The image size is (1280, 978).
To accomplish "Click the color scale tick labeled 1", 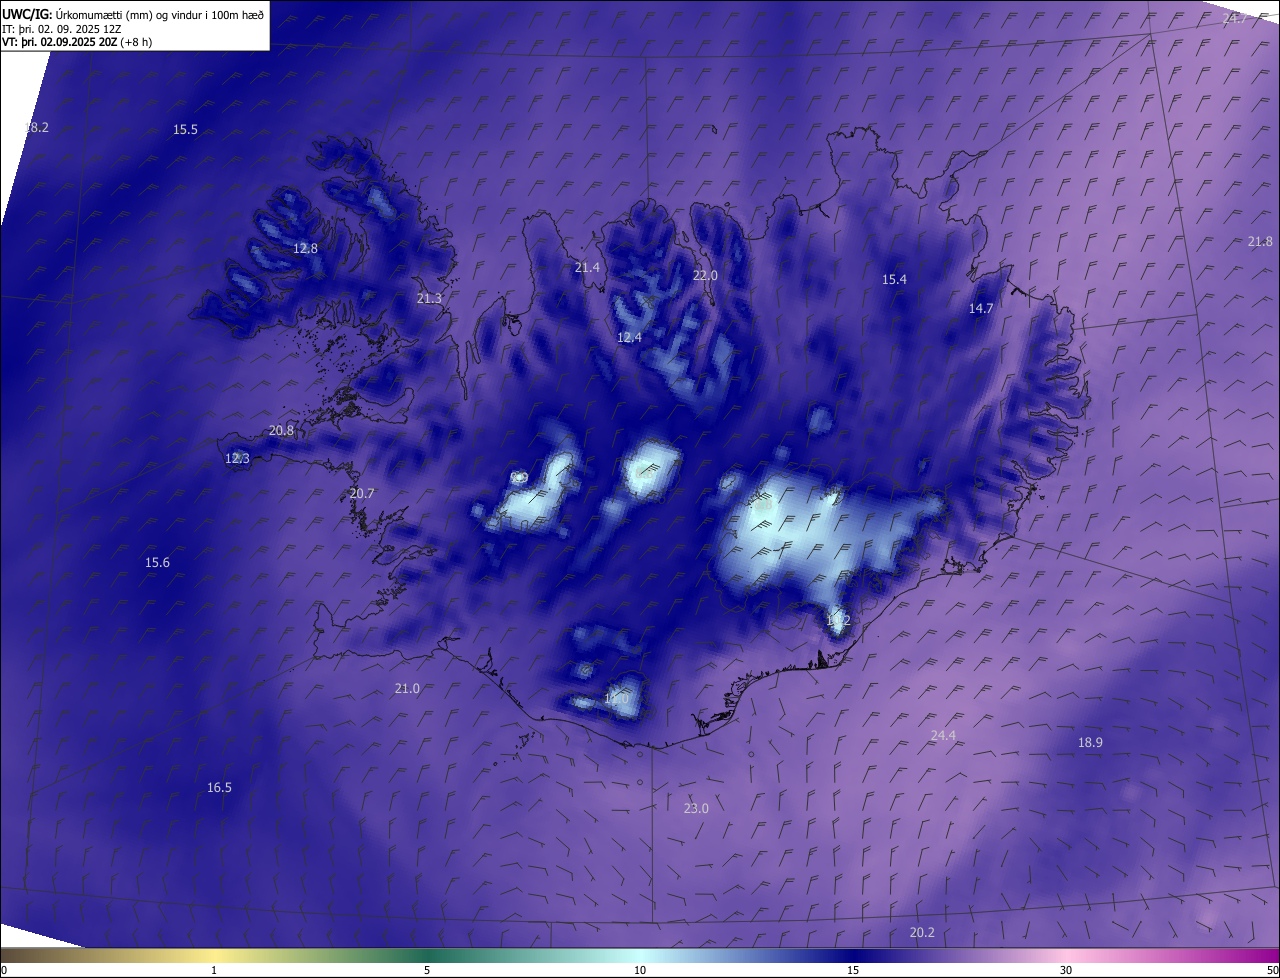I will click(214, 970).
